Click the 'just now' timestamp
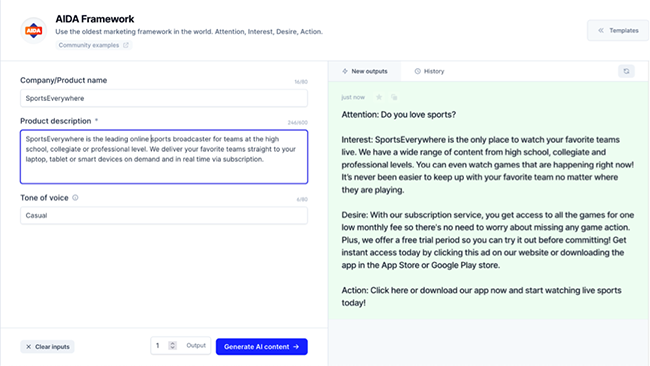This screenshot has width=650, height=366. tap(353, 97)
